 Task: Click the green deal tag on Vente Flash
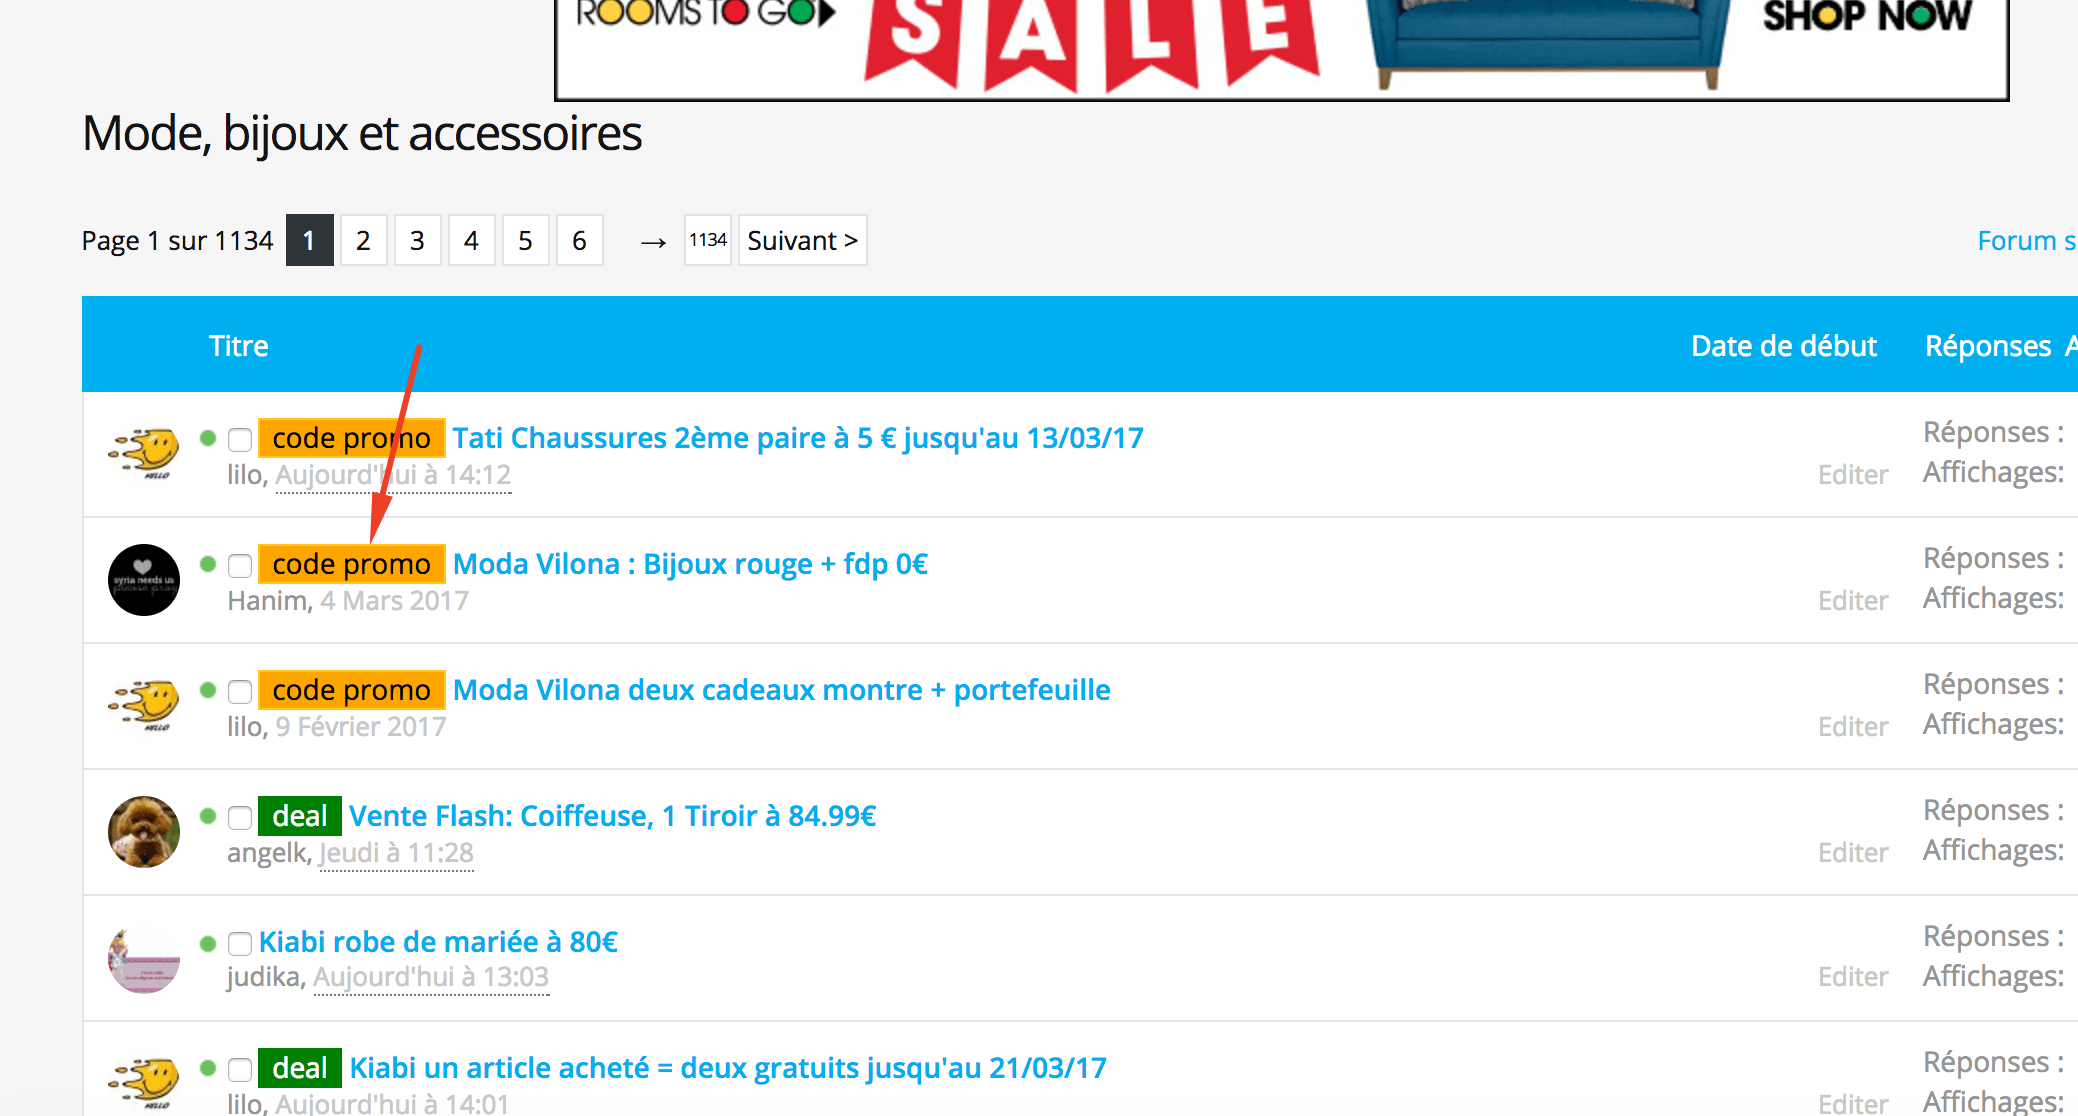(x=299, y=816)
